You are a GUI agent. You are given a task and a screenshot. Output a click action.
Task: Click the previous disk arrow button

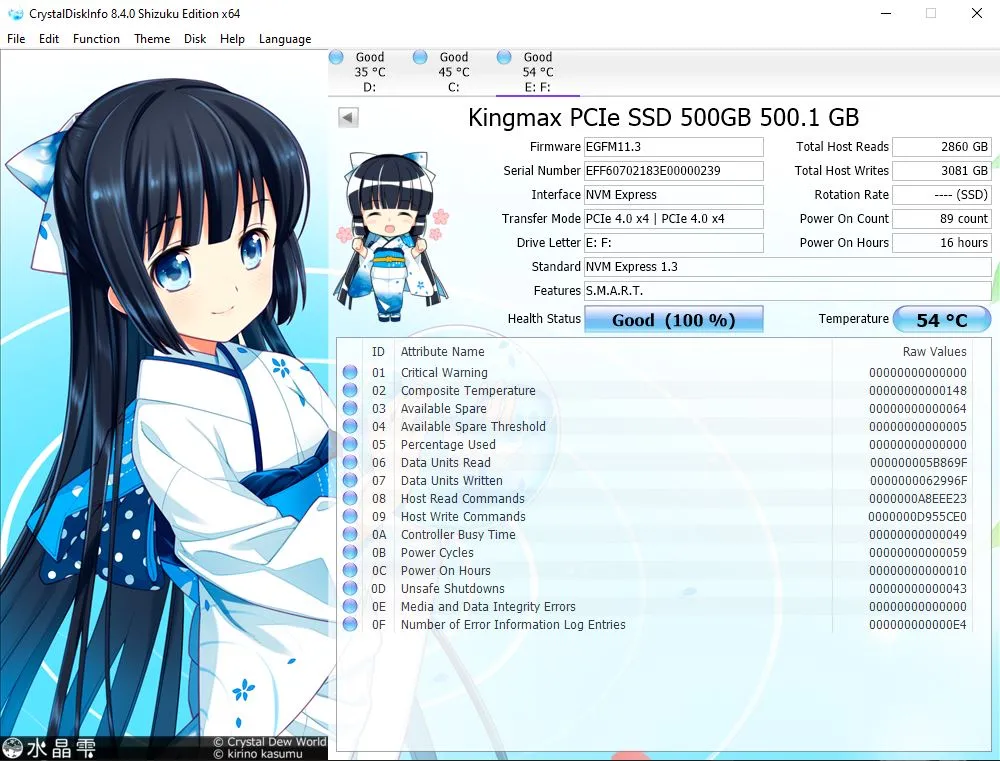coord(348,117)
